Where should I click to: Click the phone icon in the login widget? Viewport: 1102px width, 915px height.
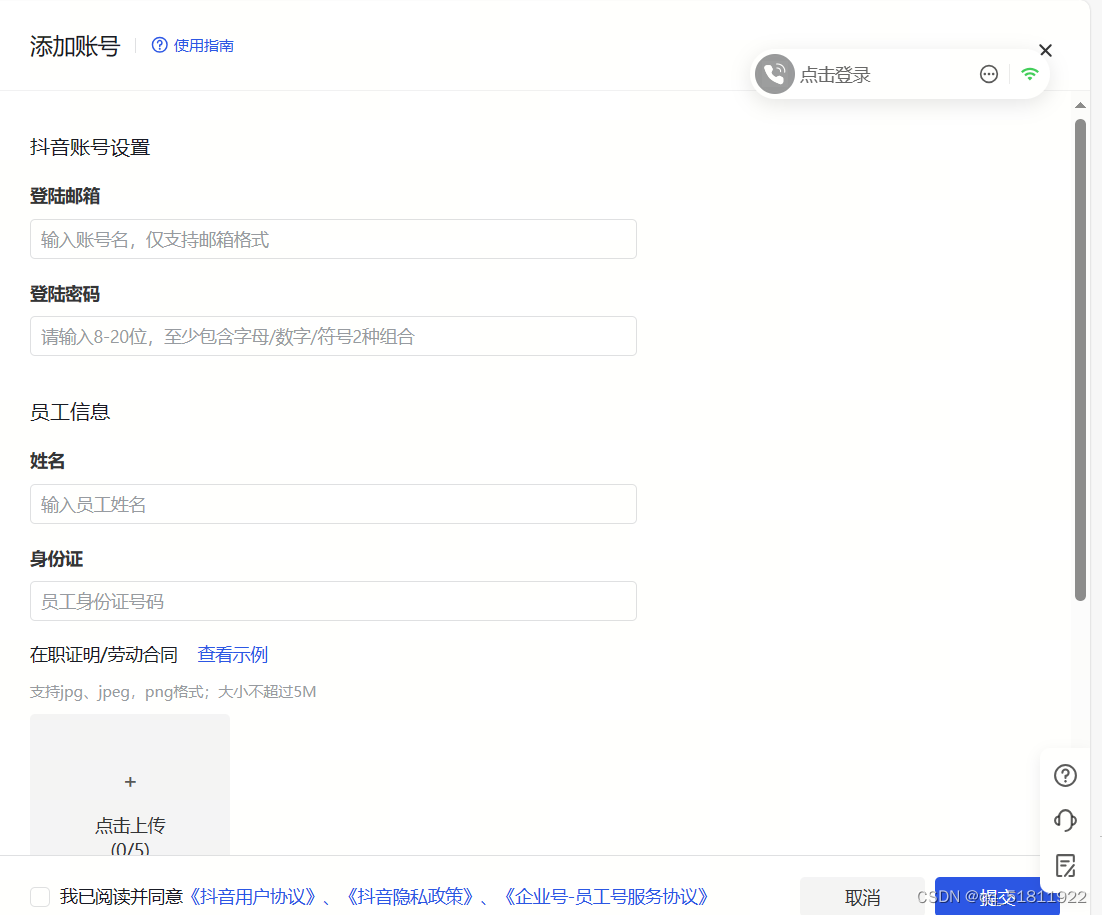pos(774,74)
